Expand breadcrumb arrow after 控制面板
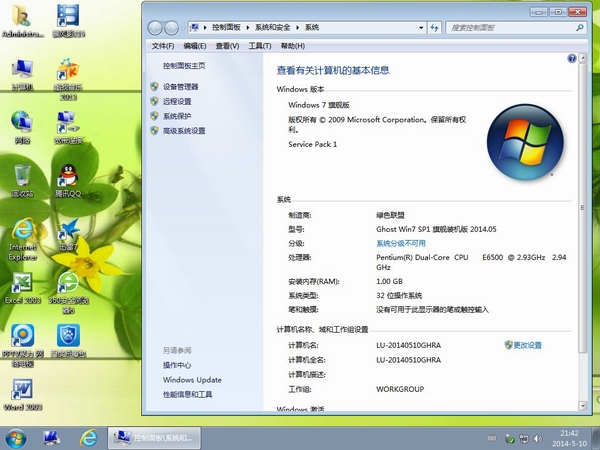The width and height of the screenshot is (600, 450). pyautogui.click(x=248, y=28)
